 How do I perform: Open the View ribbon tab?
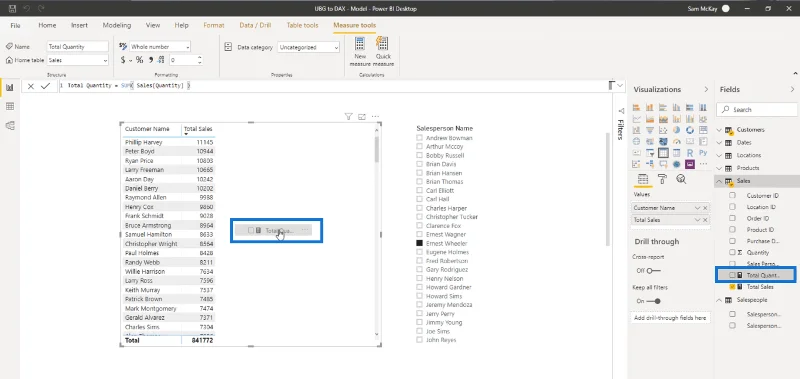click(153, 25)
